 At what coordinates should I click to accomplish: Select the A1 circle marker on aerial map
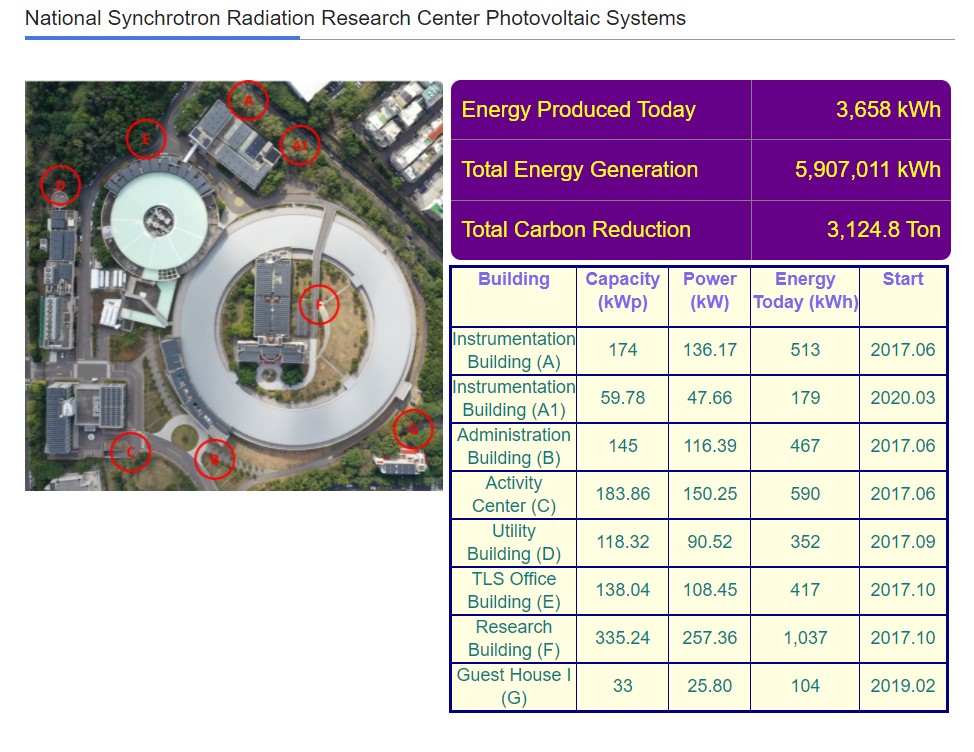coord(299,146)
